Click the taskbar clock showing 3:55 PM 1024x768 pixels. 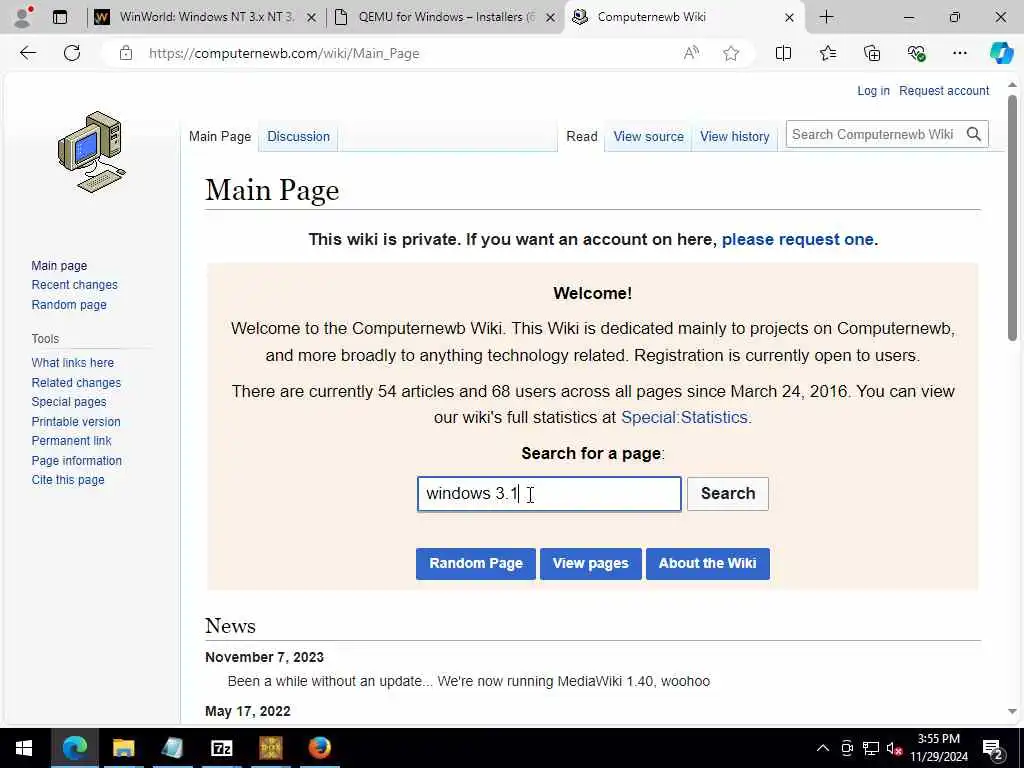[938, 748]
